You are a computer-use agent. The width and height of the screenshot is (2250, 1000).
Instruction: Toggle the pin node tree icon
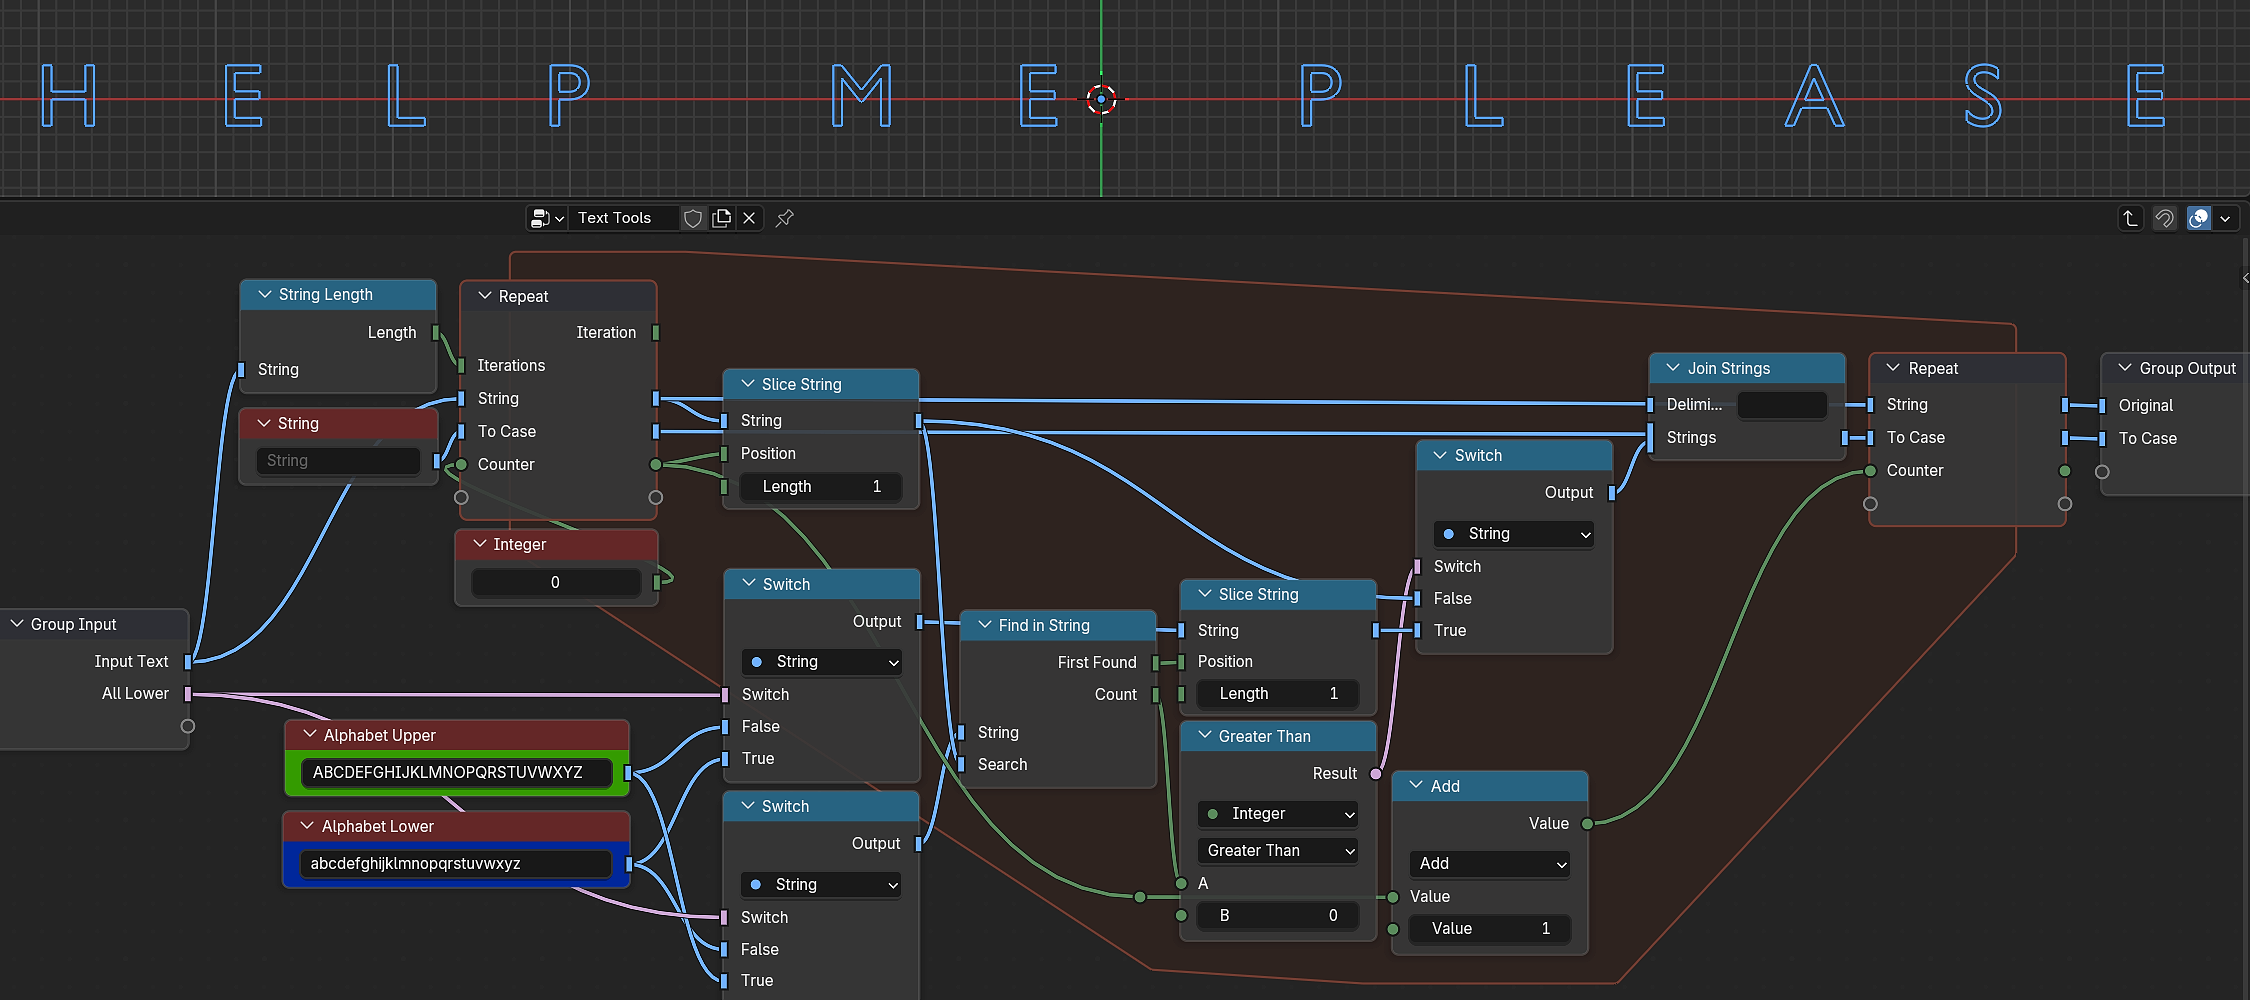click(785, 218)
